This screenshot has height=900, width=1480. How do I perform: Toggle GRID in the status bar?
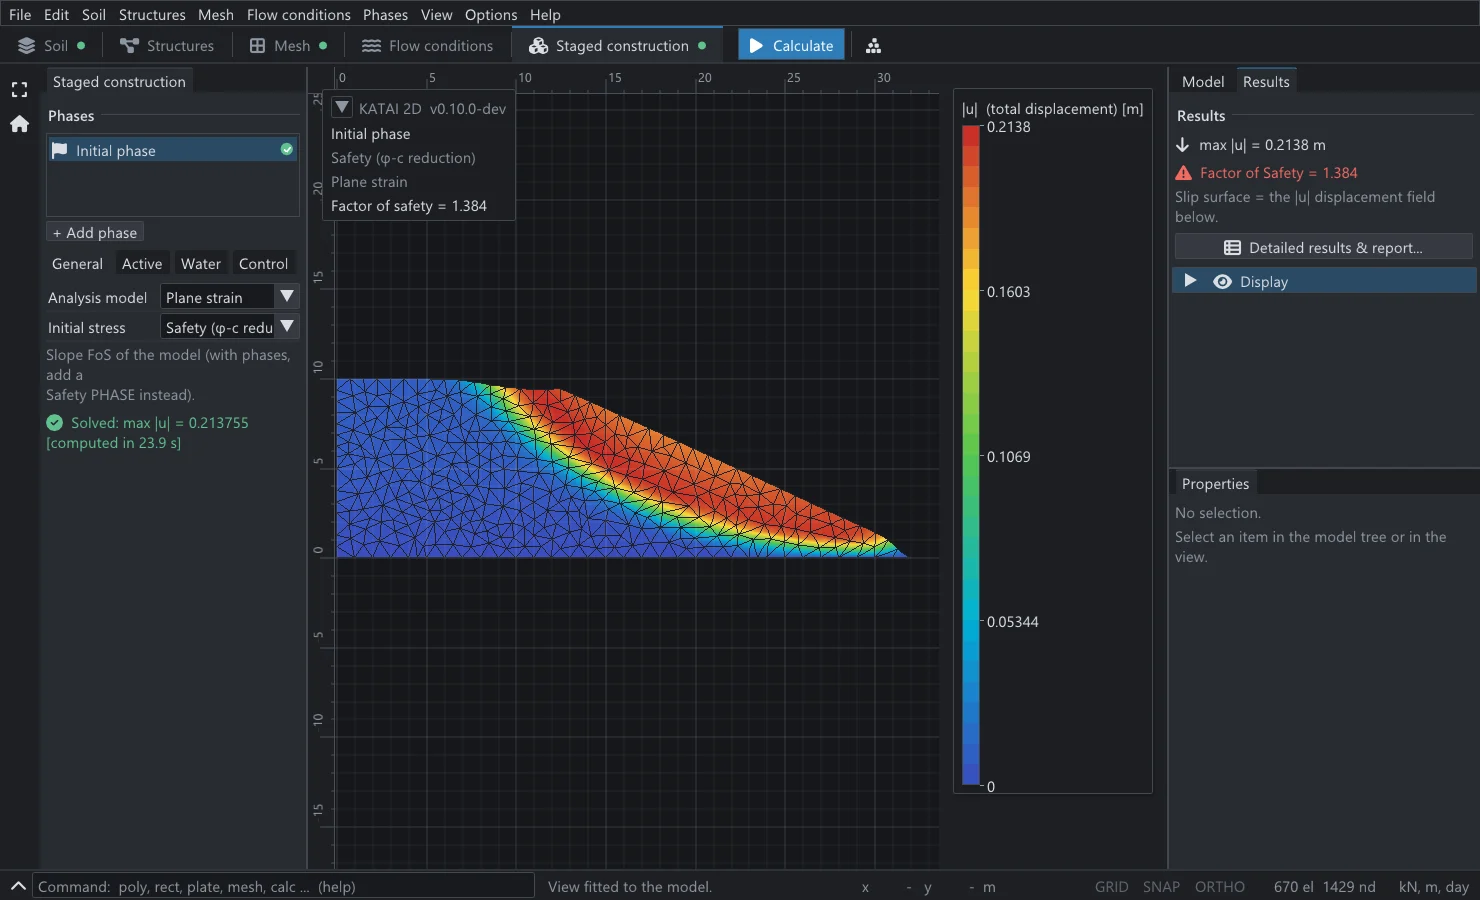pyautogui.click(x=1111, y=887)
